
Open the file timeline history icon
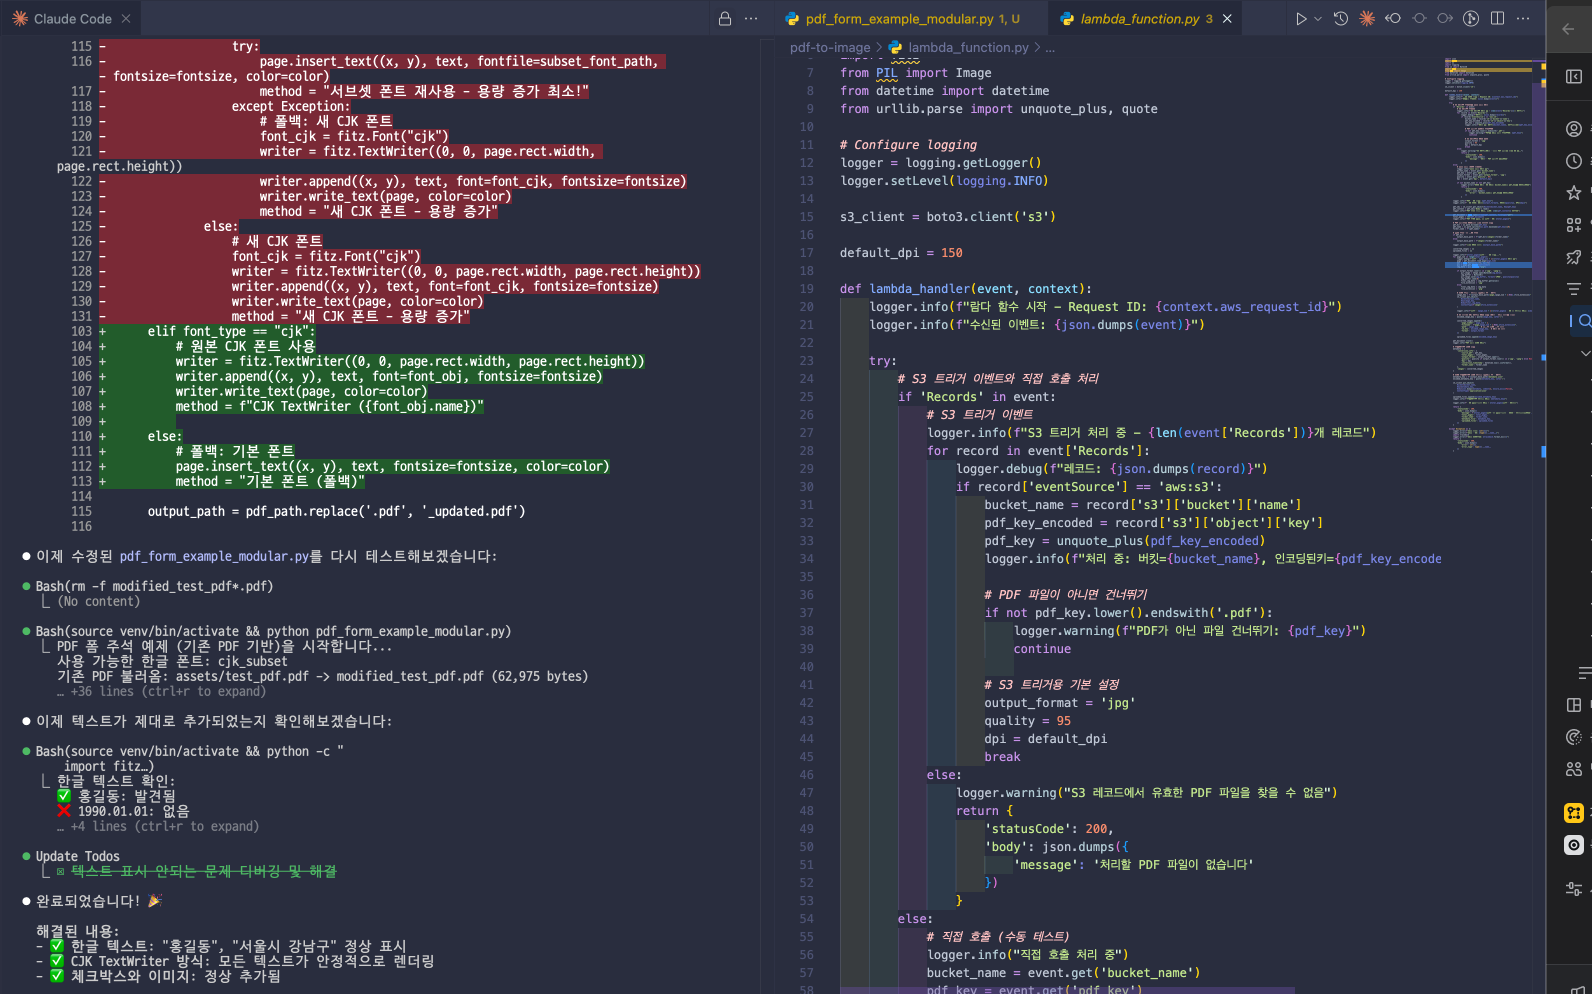point(1341,19)
